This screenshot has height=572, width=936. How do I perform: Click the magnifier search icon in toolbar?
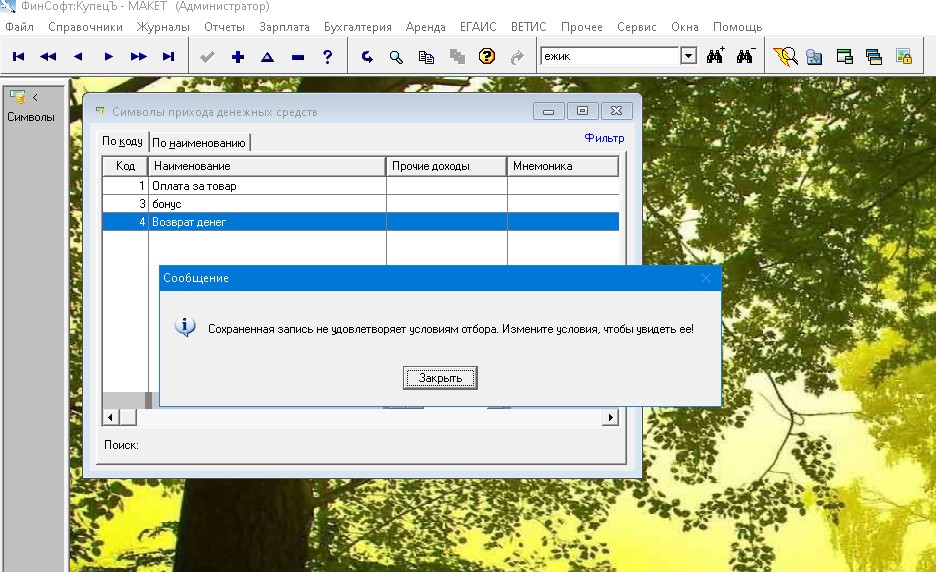[x=396, y=57]
